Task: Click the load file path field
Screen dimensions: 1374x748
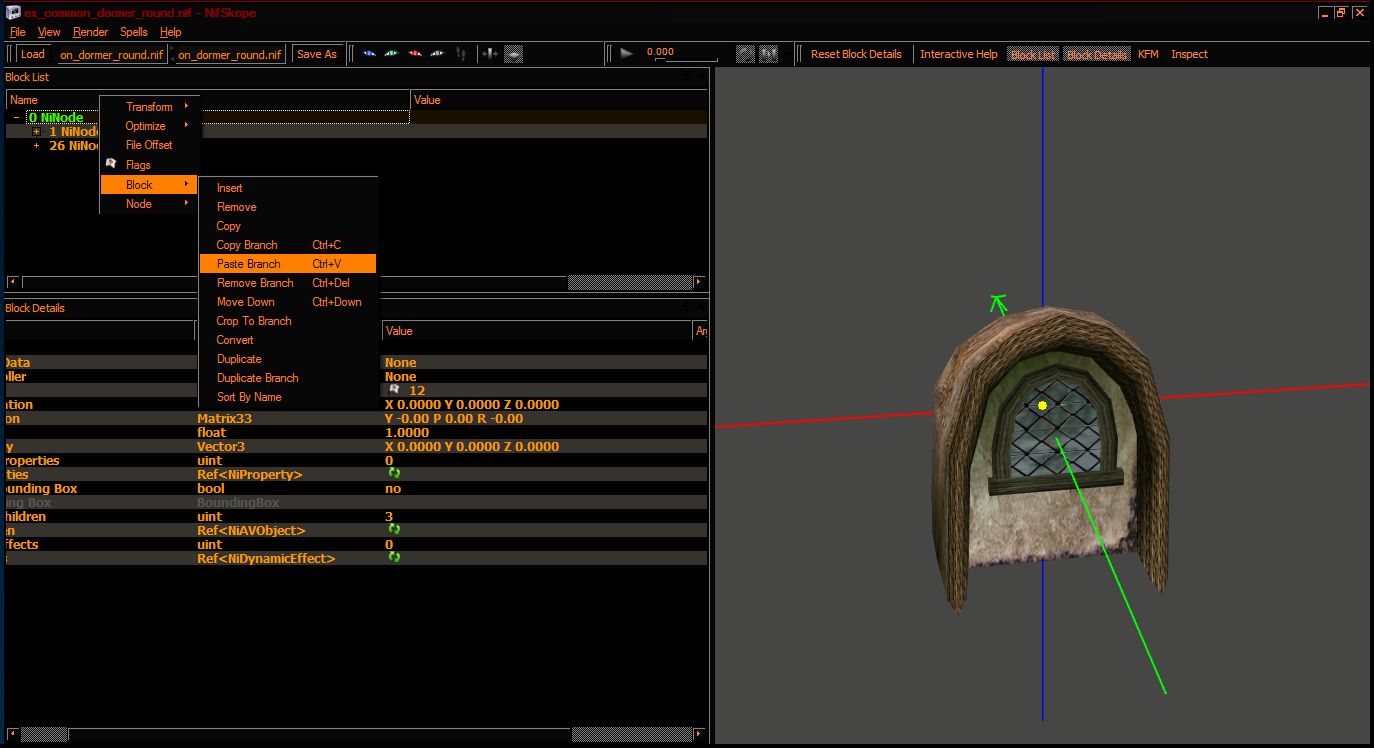Action: point(112,54)
